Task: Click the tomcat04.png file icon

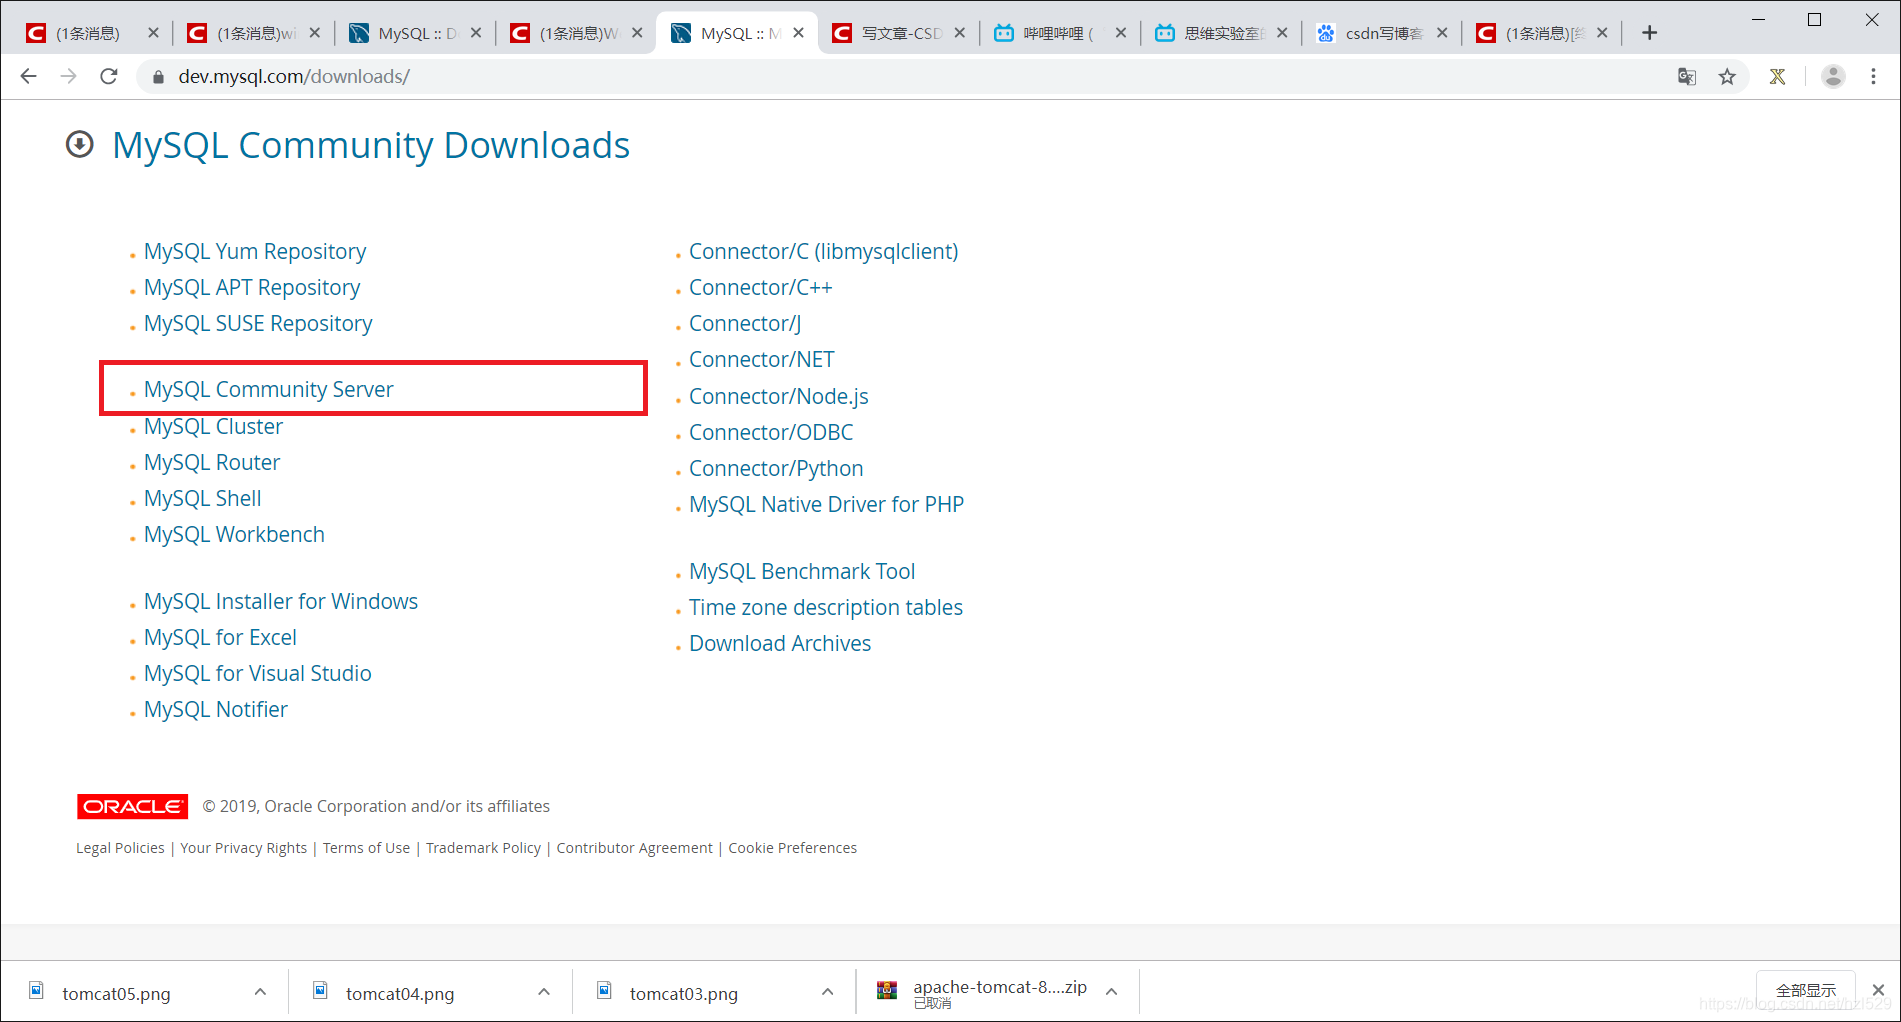Action: [x=320, y=990]
